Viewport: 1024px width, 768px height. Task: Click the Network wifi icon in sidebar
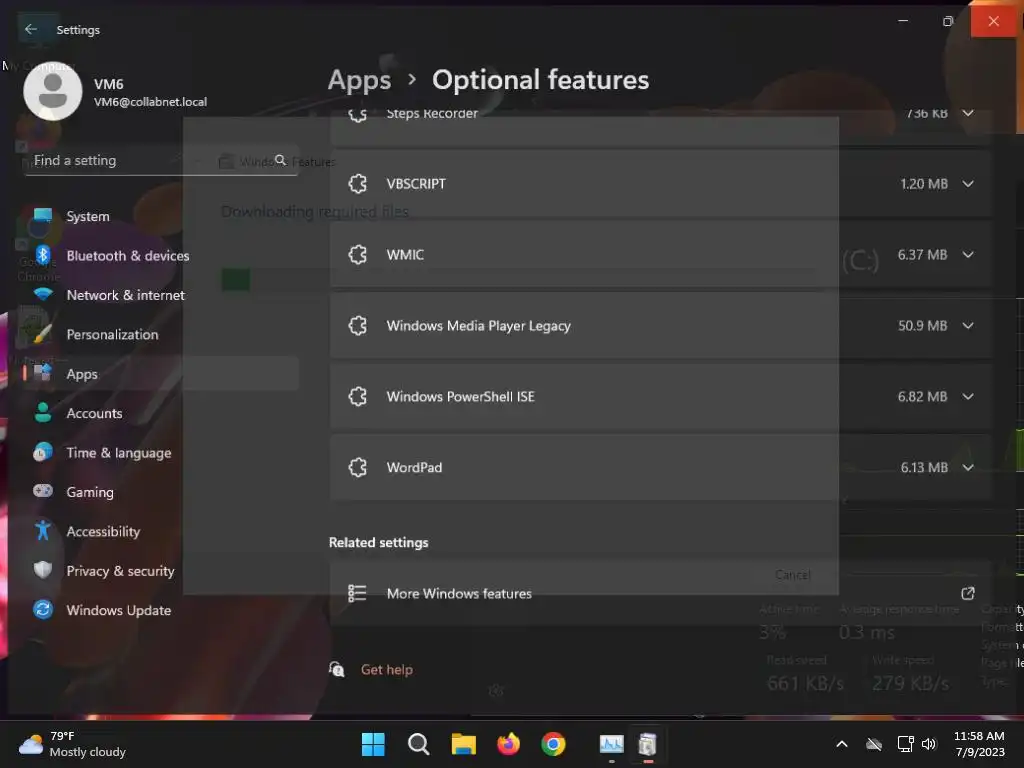[43, 295]
